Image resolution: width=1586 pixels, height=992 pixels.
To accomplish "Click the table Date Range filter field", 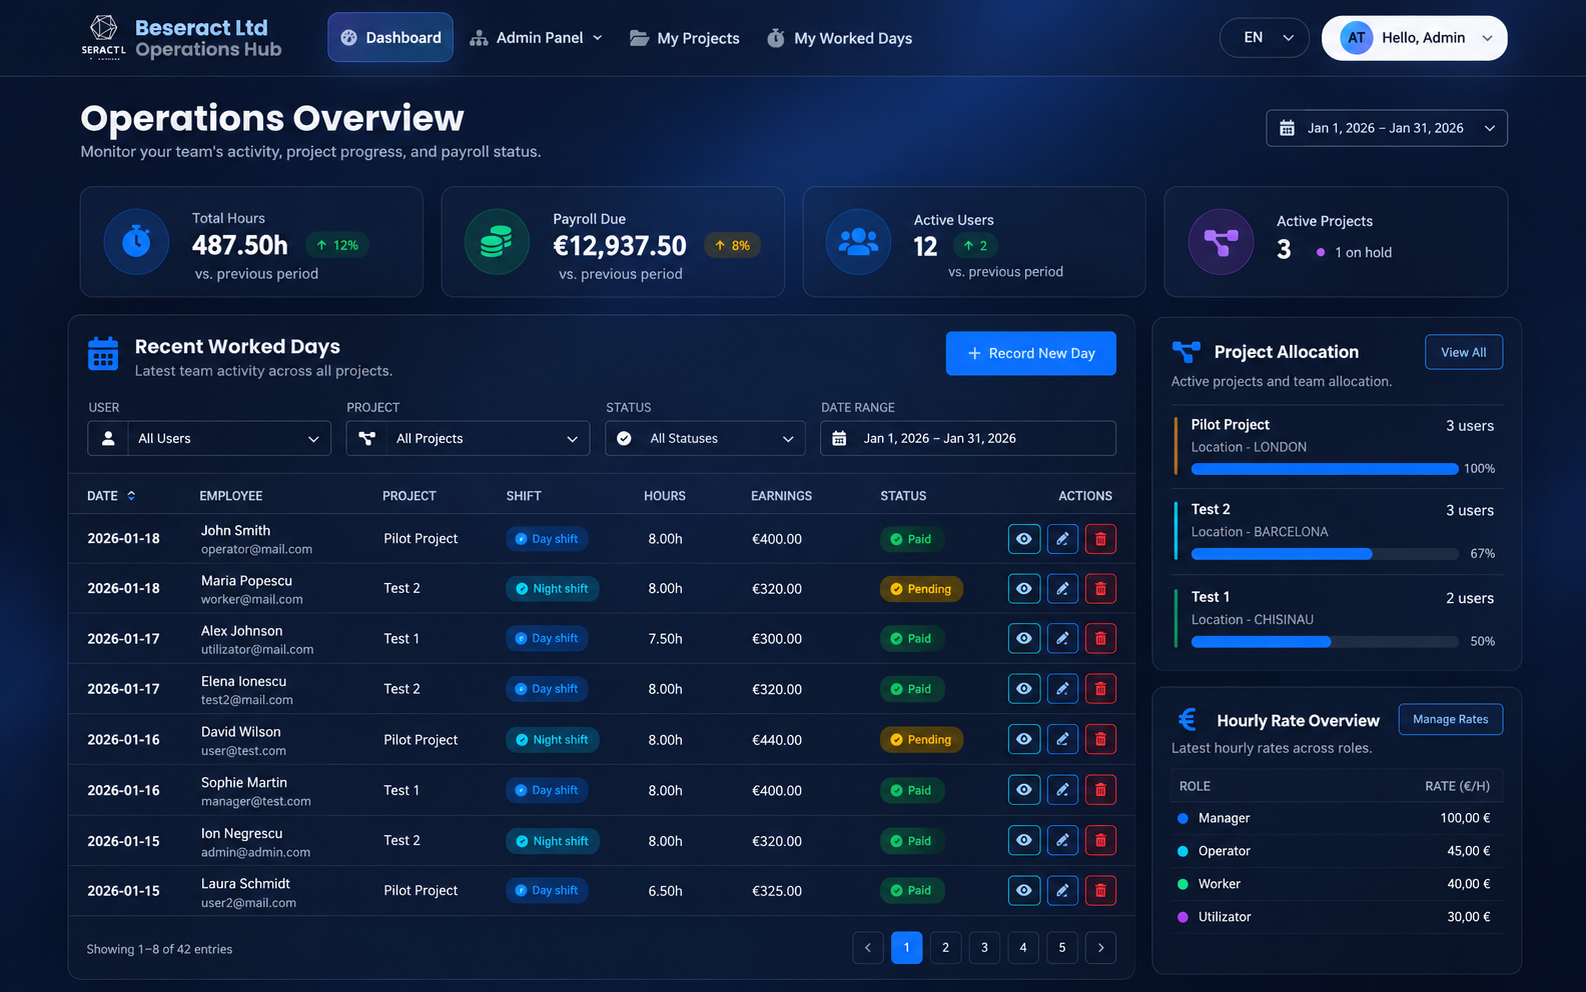I will click(x=968, y=438).
